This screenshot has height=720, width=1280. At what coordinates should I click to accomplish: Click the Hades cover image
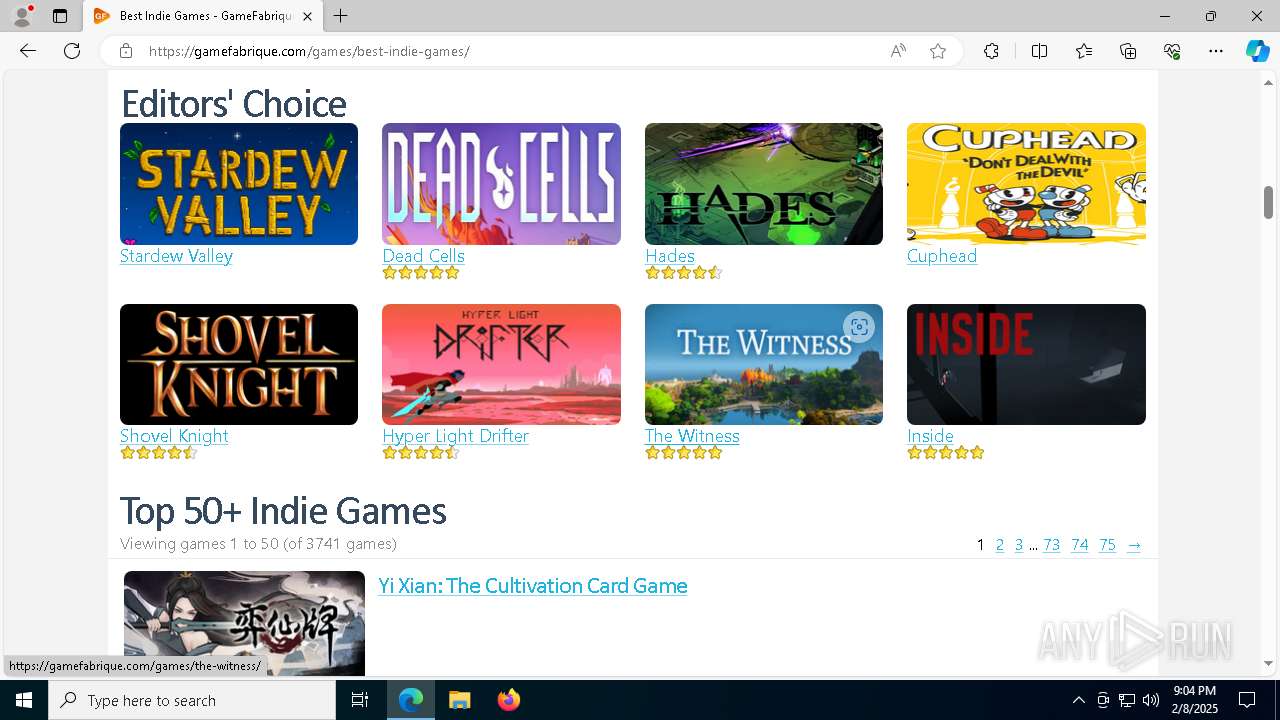point(764,184)
